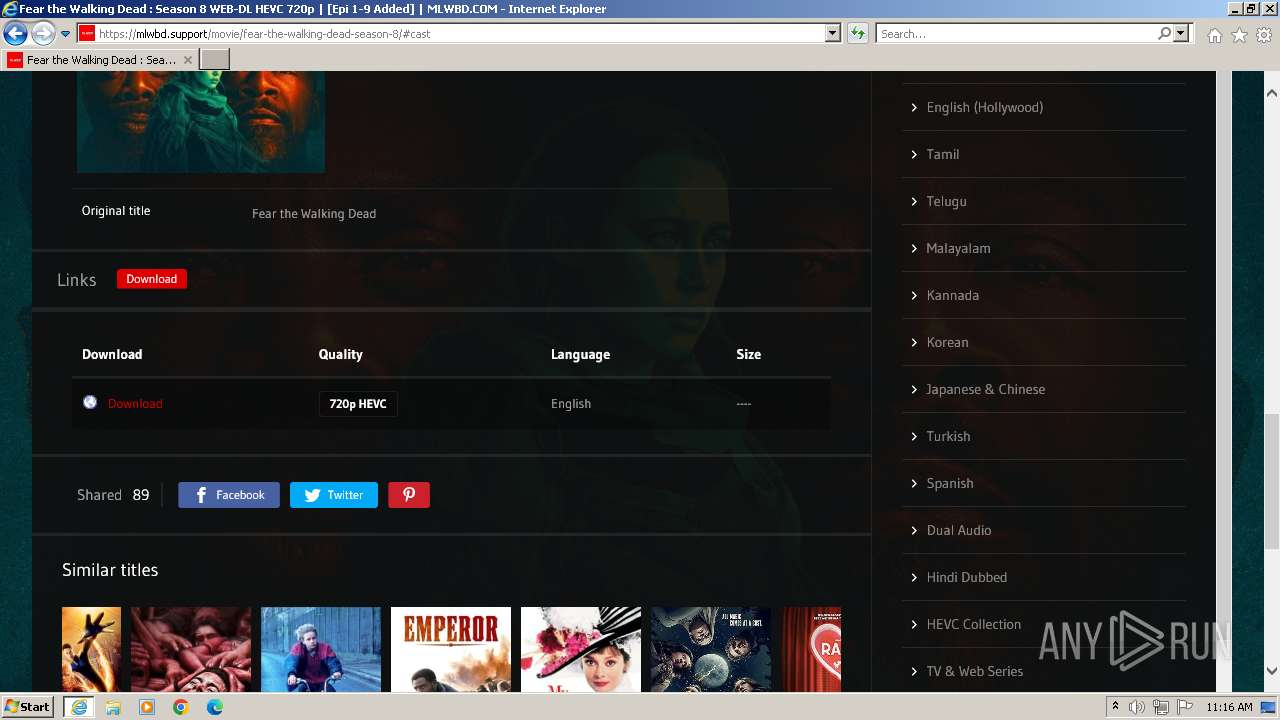
Task: Click the inner page scrollbar down arrow
Action: coord(1272,671)
